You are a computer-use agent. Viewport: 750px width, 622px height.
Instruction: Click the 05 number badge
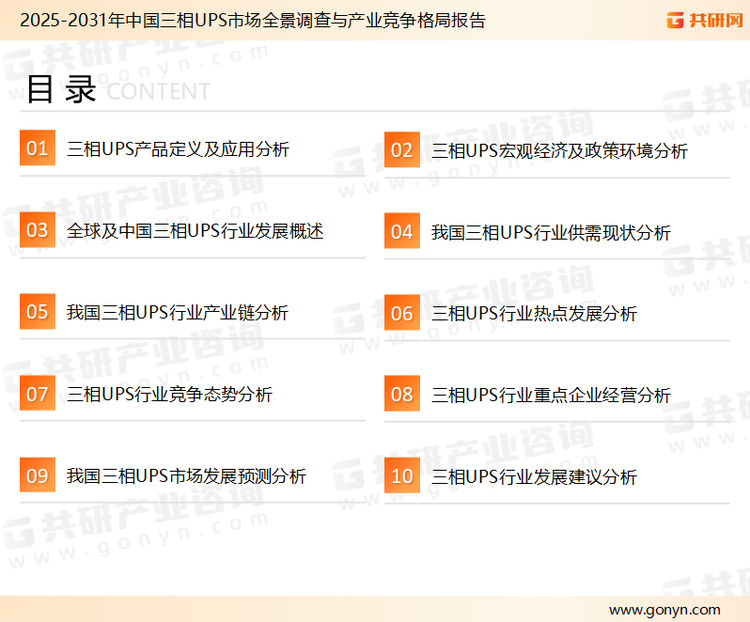pyautogui.click(x=37, y=312)
